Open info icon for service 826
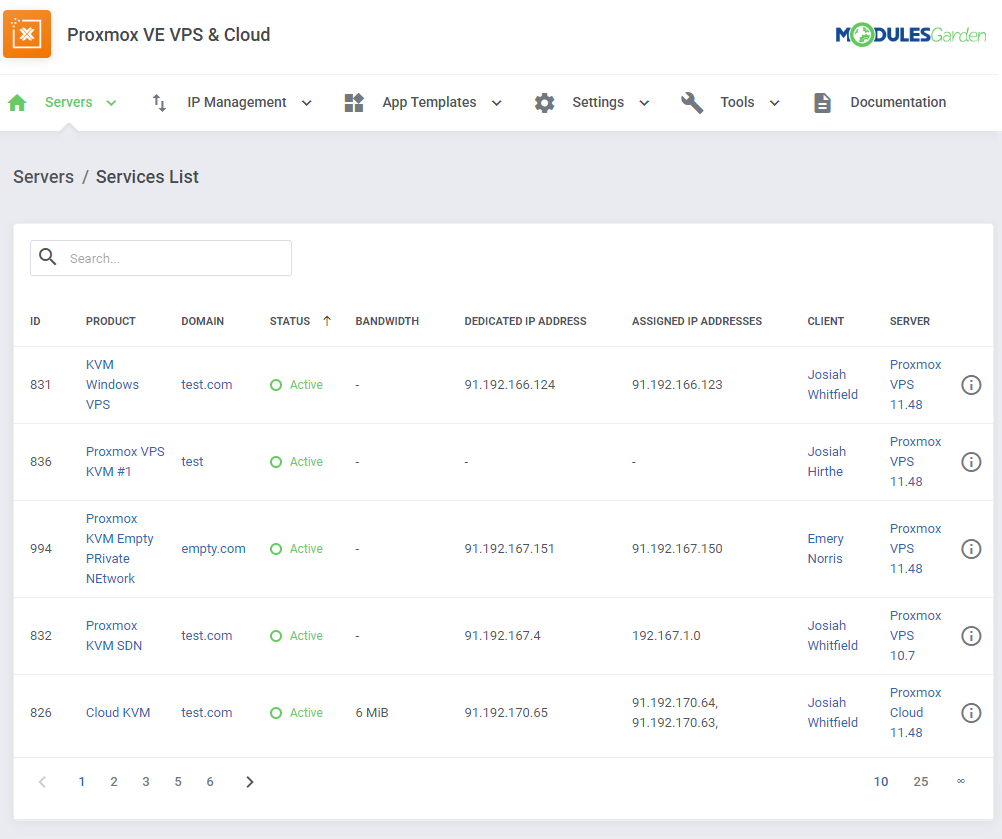Image resolution: width=1002 pixels, height=839 pixels. (x=971, y=712)
